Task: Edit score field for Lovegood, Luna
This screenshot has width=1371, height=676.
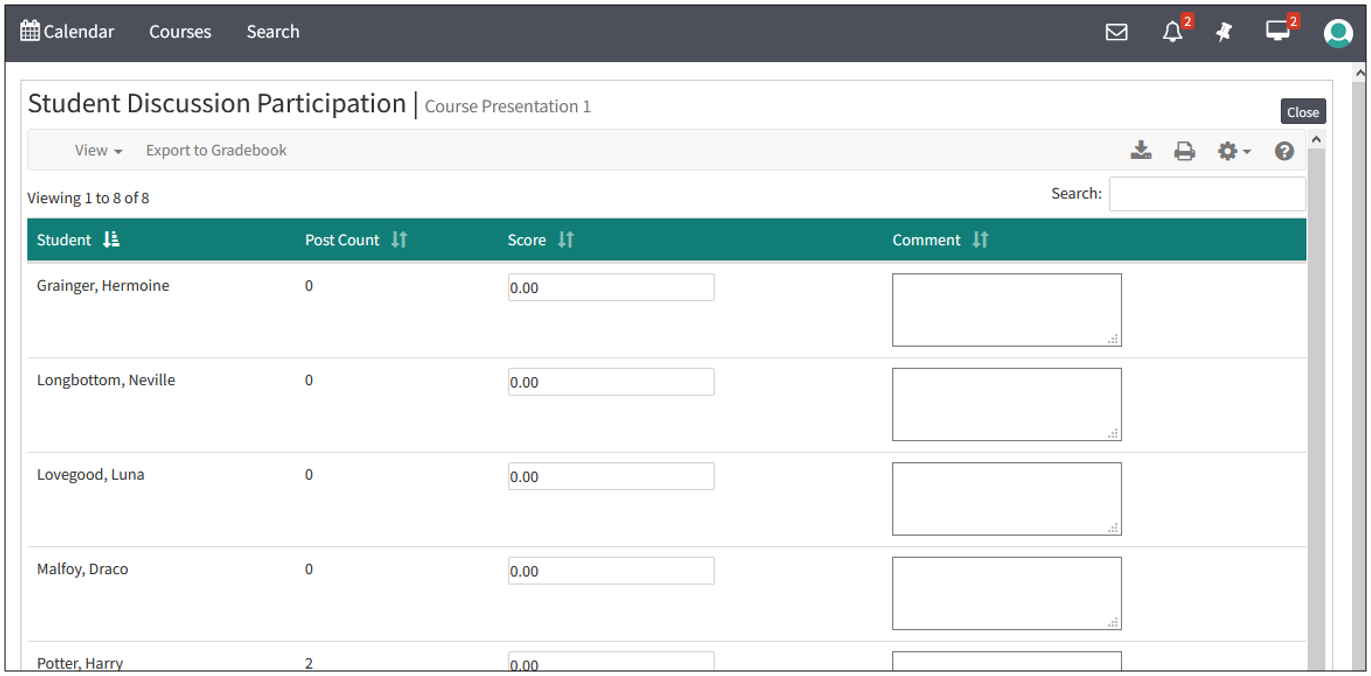Action: (x=611, y=476)
